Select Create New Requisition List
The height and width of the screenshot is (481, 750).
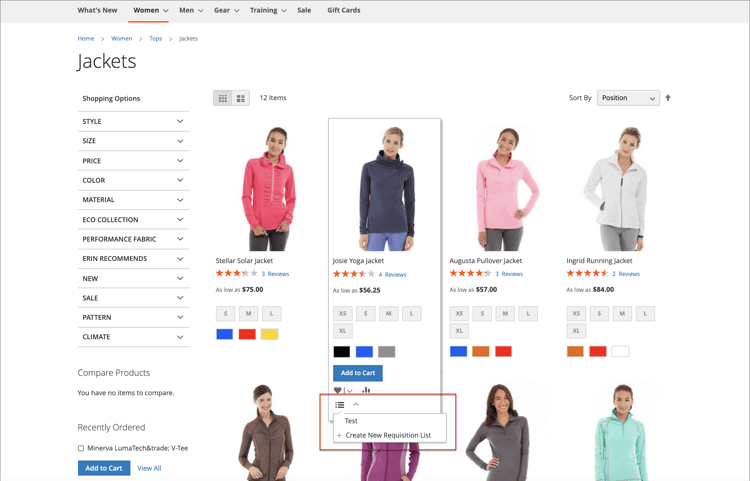[x=388, y=435]
